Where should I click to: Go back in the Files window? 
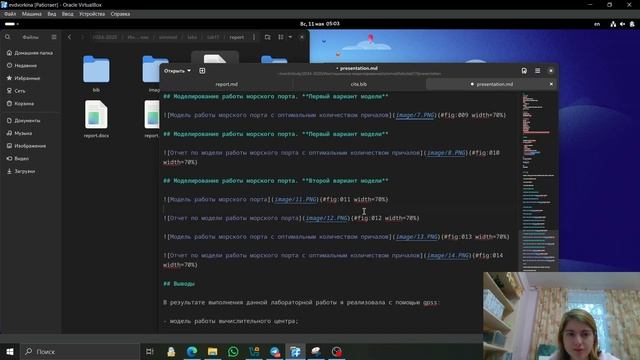pyautogui.click(x=69, y=37)
